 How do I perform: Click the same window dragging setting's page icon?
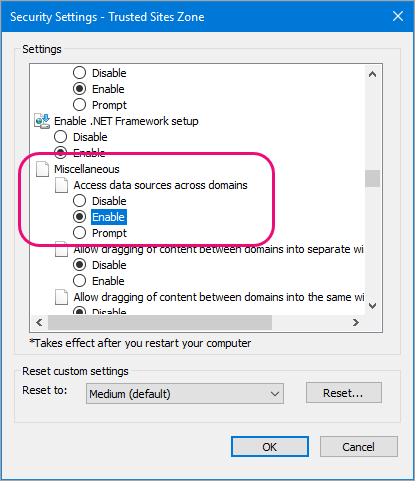(62, 297)
